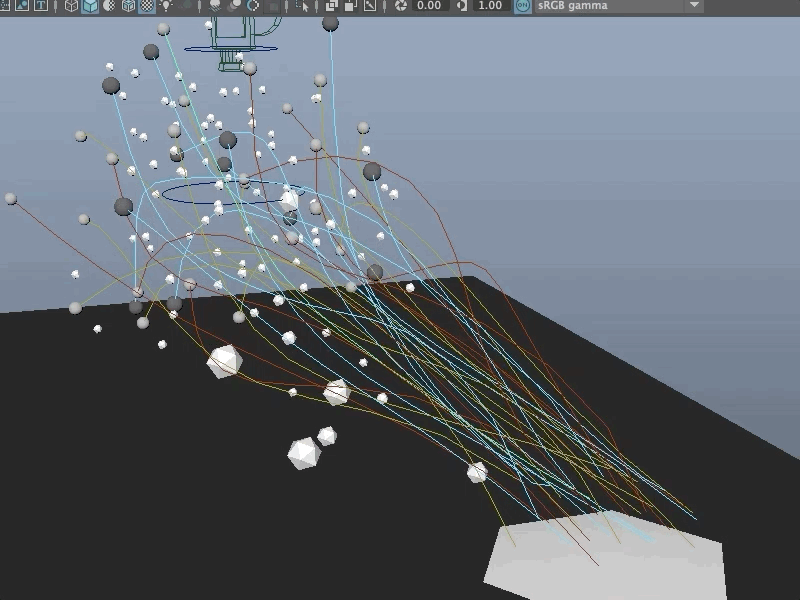Toggle Wireframe on Shaded icon

[128, 6]
